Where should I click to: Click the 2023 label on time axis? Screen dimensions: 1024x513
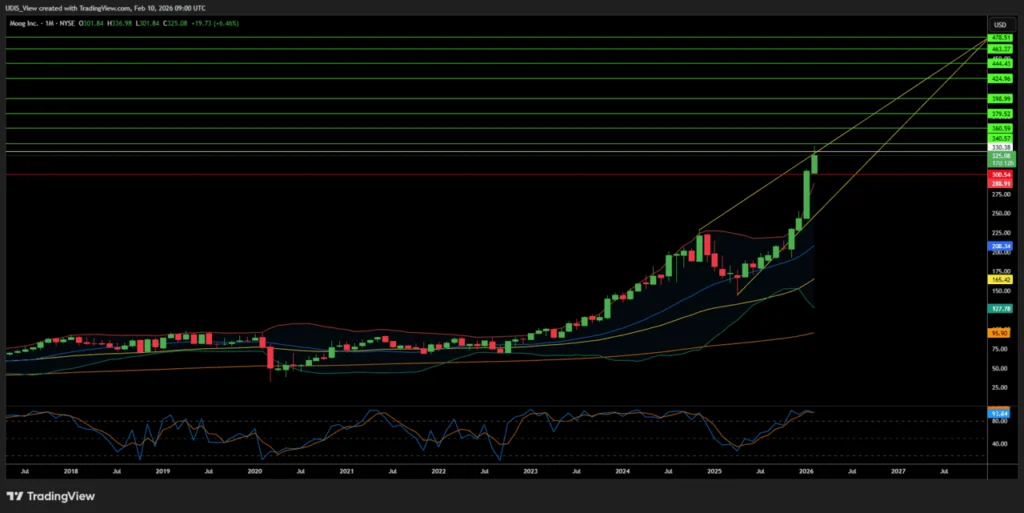pyautogui.click(x=531, y=471)
